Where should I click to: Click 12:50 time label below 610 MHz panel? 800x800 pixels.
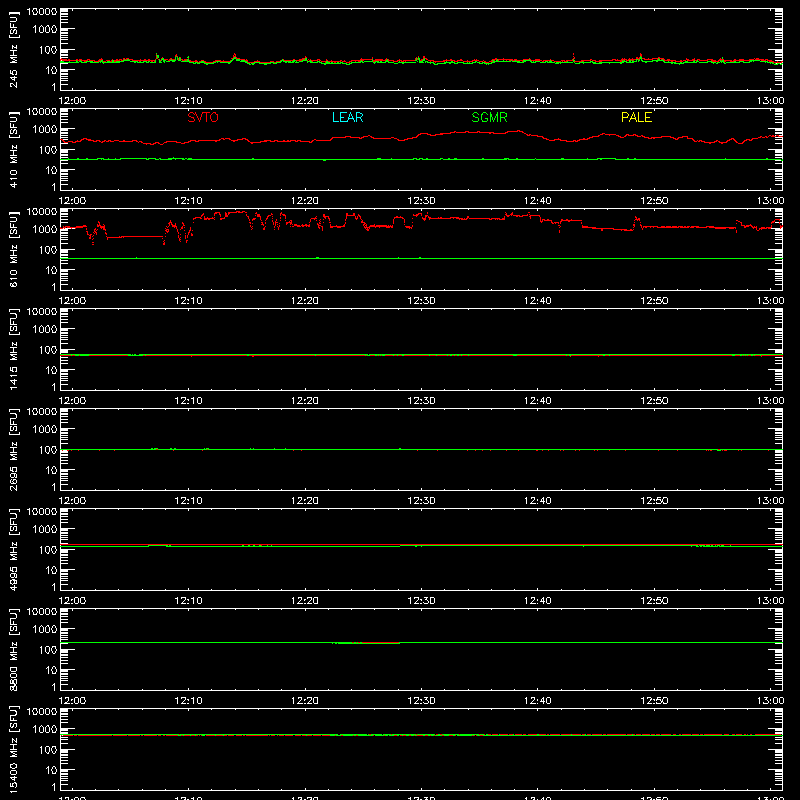click(x=654, y=301)
